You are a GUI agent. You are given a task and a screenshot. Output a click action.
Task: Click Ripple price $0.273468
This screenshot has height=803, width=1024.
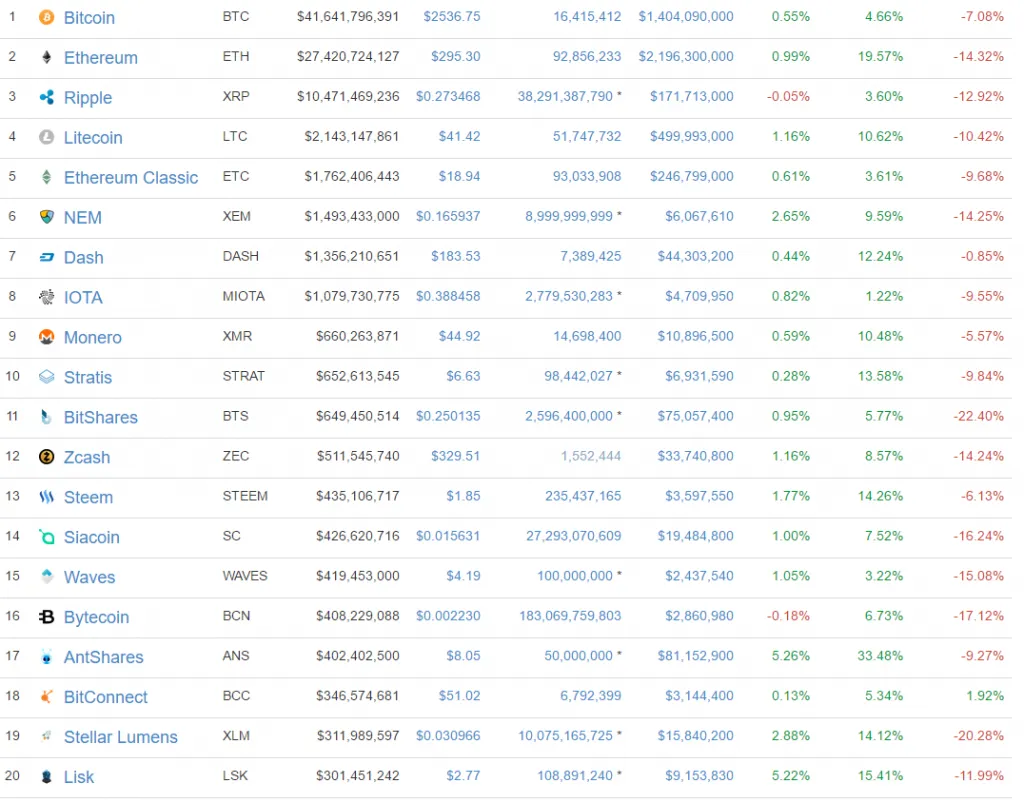click(x=448, y=97)
